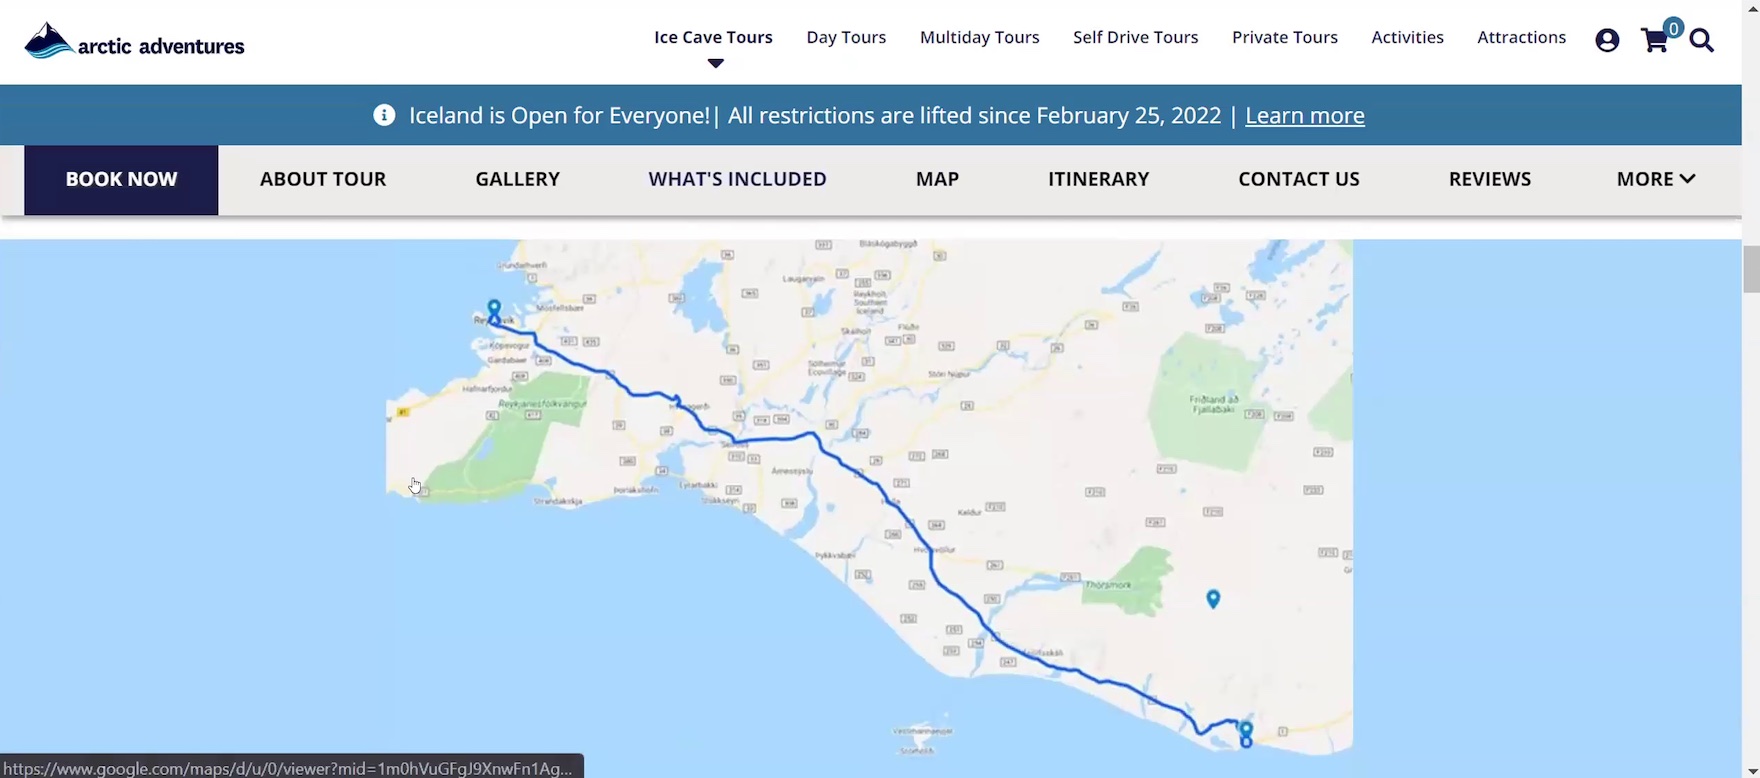This screenshot has width=1760, height=778.
Task: Go to the ITINERARY tab
Action: pyautogui.click(x=1098, y=179)
